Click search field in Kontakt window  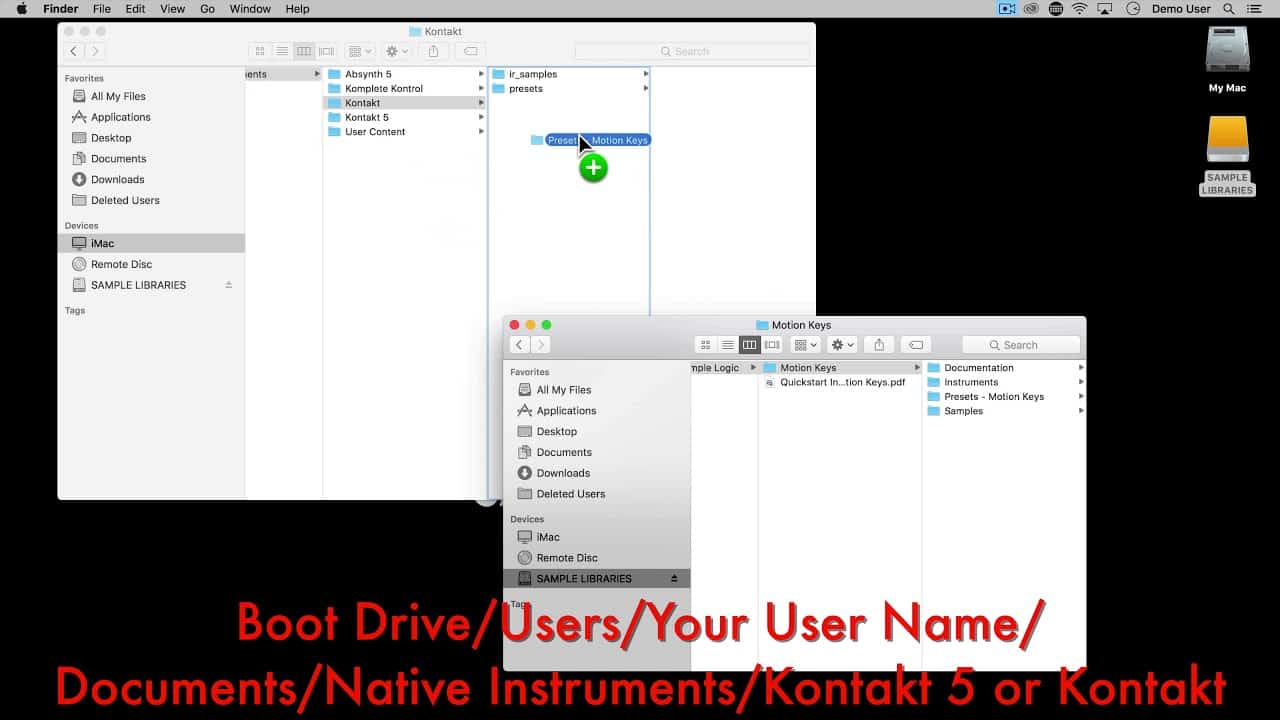tap(692, 51)
